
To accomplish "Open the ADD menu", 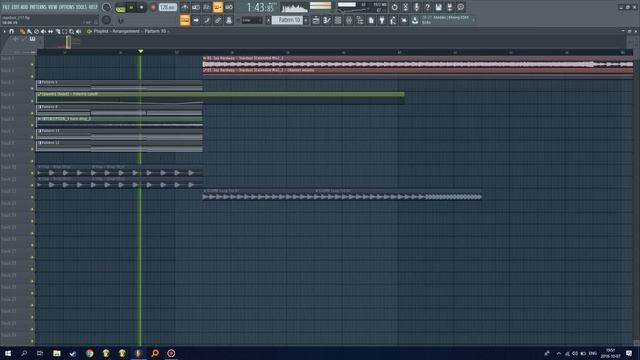I will (24, 7).
